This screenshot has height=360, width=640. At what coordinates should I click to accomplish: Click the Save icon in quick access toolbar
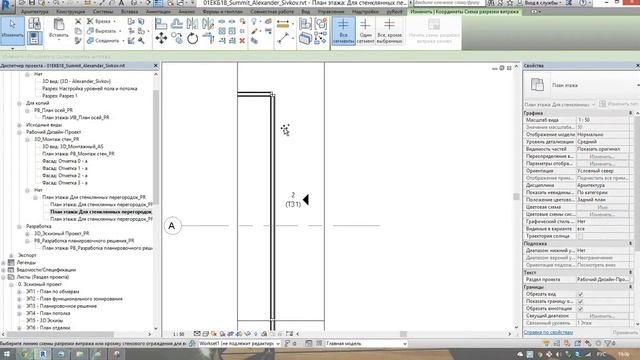click(31, 3)
